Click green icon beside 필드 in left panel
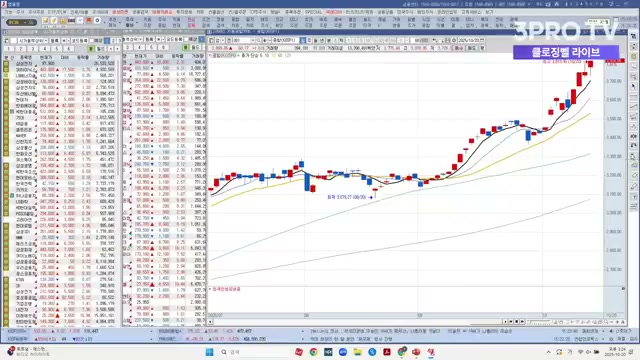 click(x=91, y=49)
